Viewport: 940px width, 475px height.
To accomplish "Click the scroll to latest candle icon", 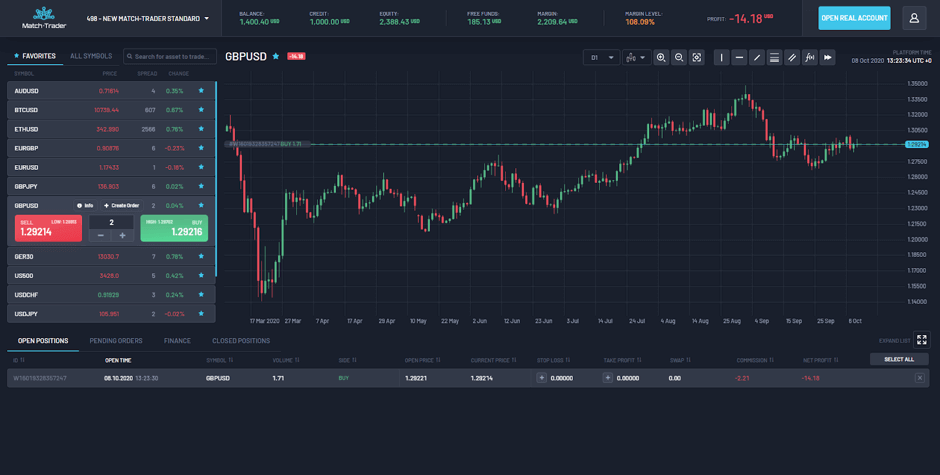I will pos(828,58).
